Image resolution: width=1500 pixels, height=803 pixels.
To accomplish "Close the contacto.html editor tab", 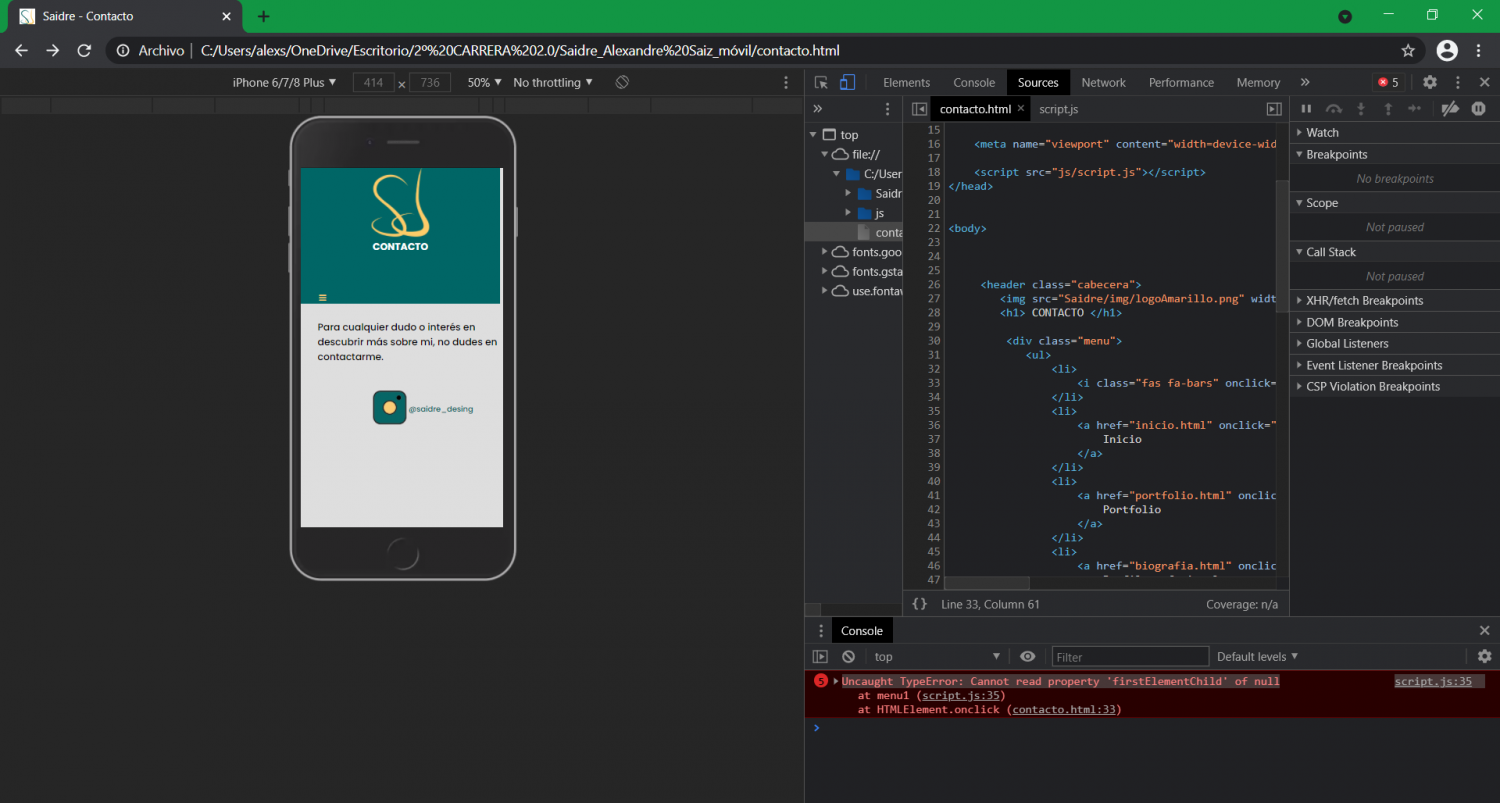I will [x=1021, y=109].
